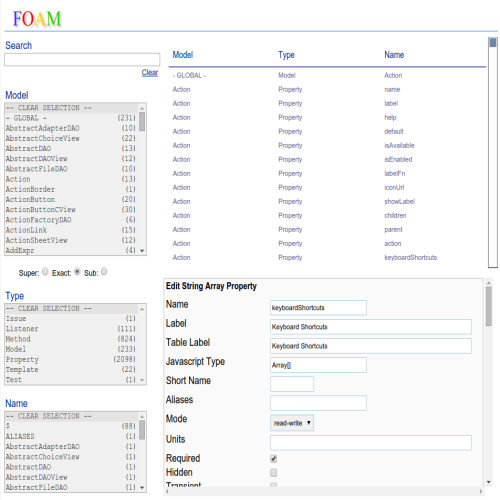The image size is (500, 500).
Task: Open the Mode read-write dropdown
Action: point(292,423)
